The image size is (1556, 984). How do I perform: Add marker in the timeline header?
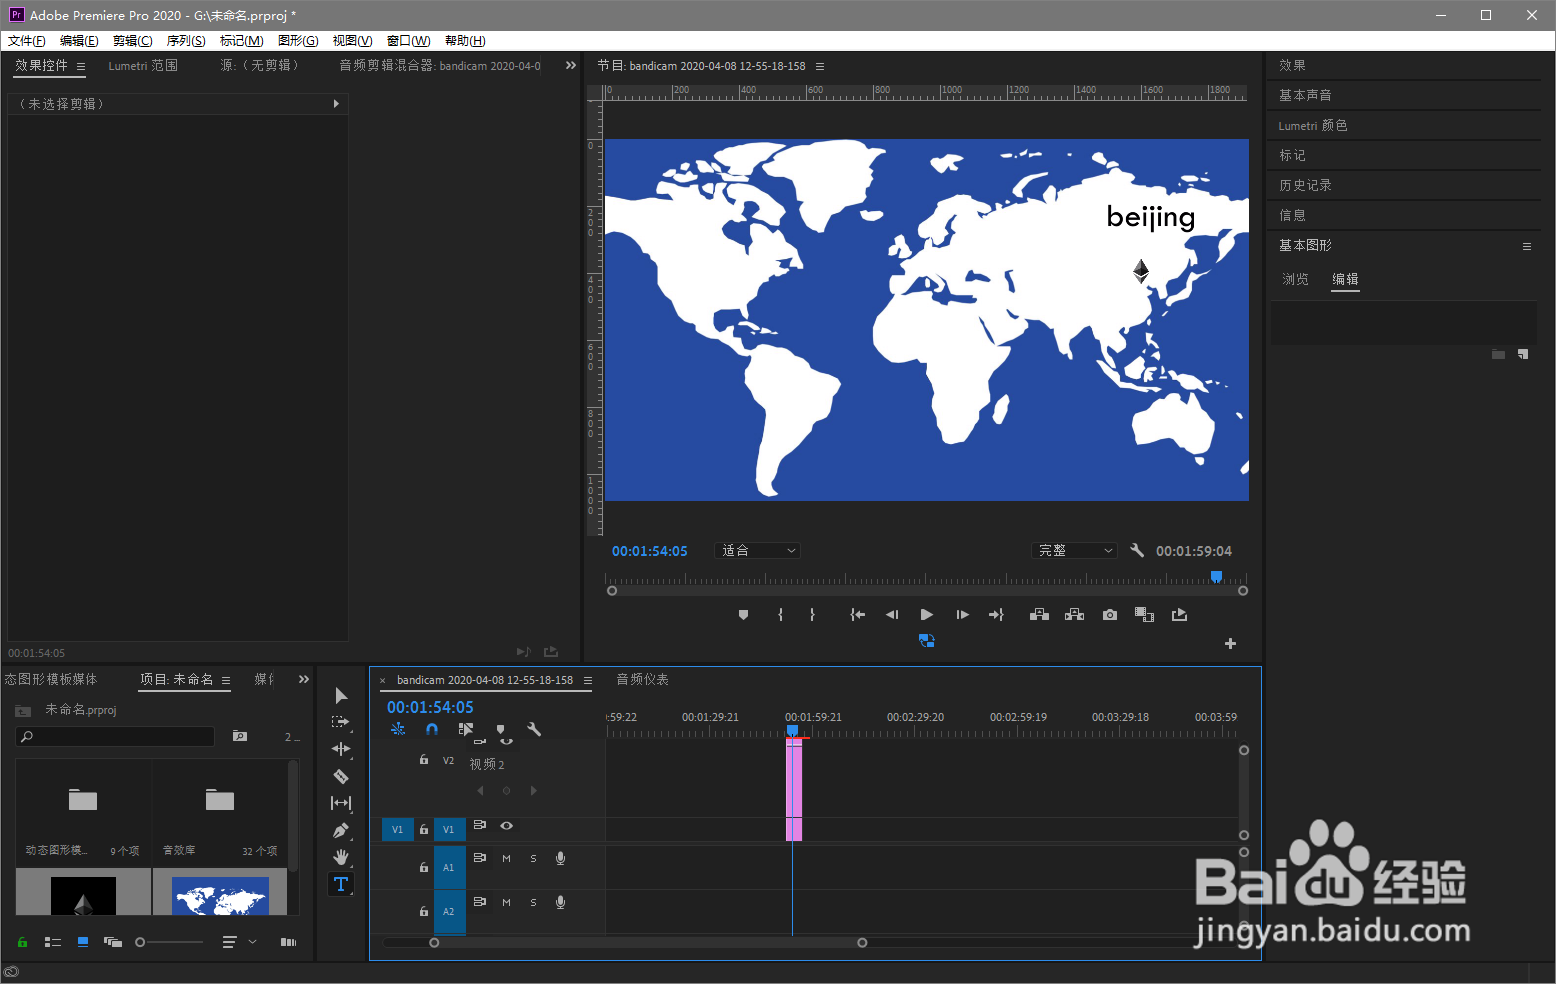(501, 730)
